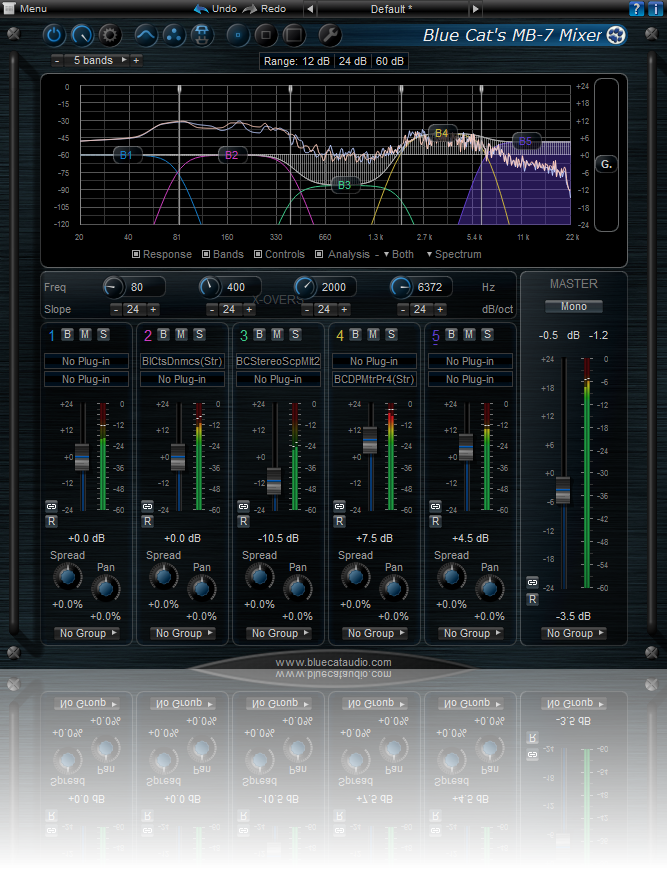The image size is (667, 869).
Task: Click the power bypass icon in toolbar
Action: (x=54, y=36)
